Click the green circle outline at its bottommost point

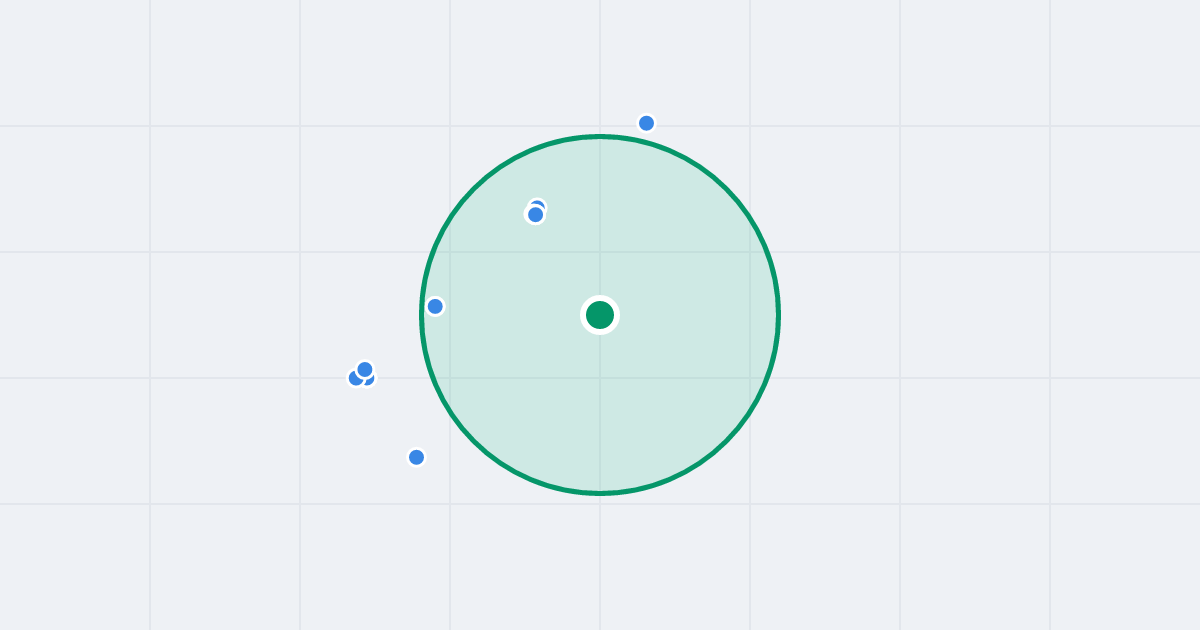[x=600, y=493]
